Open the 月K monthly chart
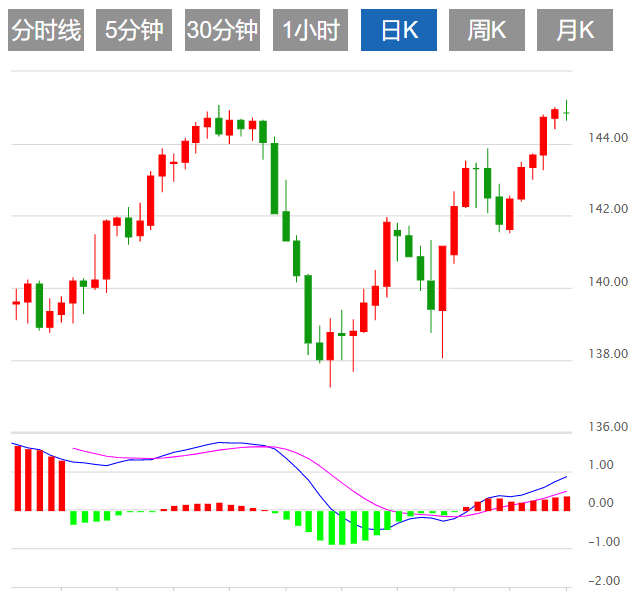641x591 pixels. [x=573, y=31]
